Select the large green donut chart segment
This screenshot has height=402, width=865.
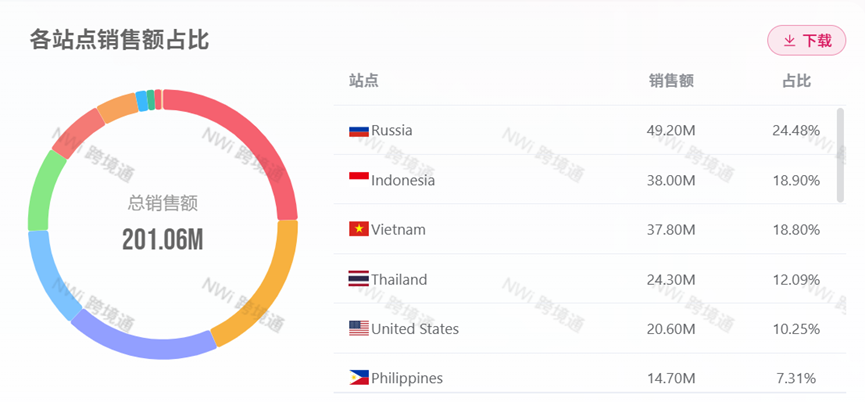(44, 191)
